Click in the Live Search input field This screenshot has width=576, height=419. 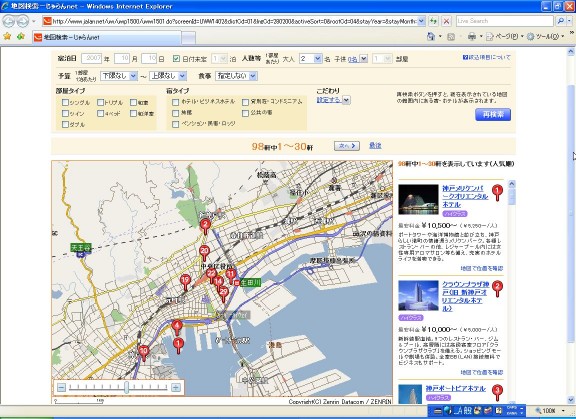[x=505, y=21]
